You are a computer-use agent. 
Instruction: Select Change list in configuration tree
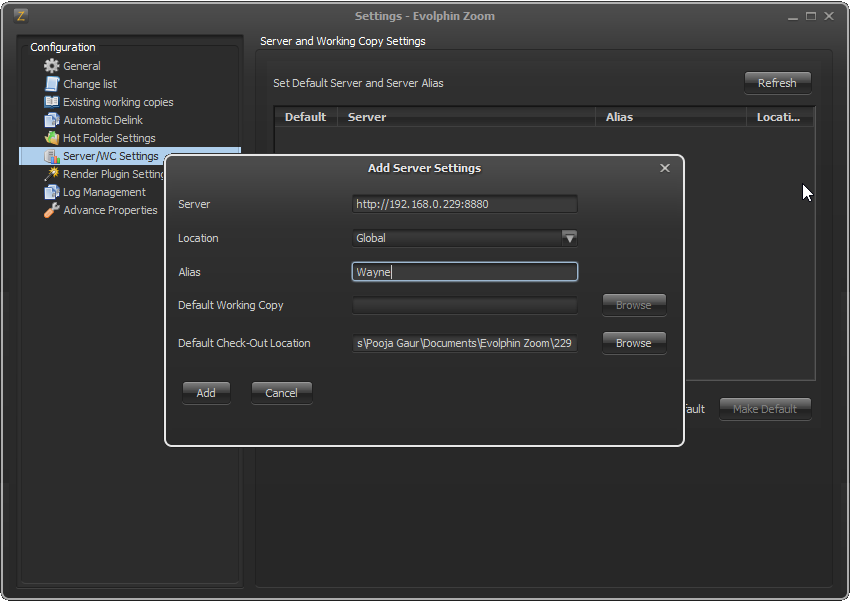point(90,84)
